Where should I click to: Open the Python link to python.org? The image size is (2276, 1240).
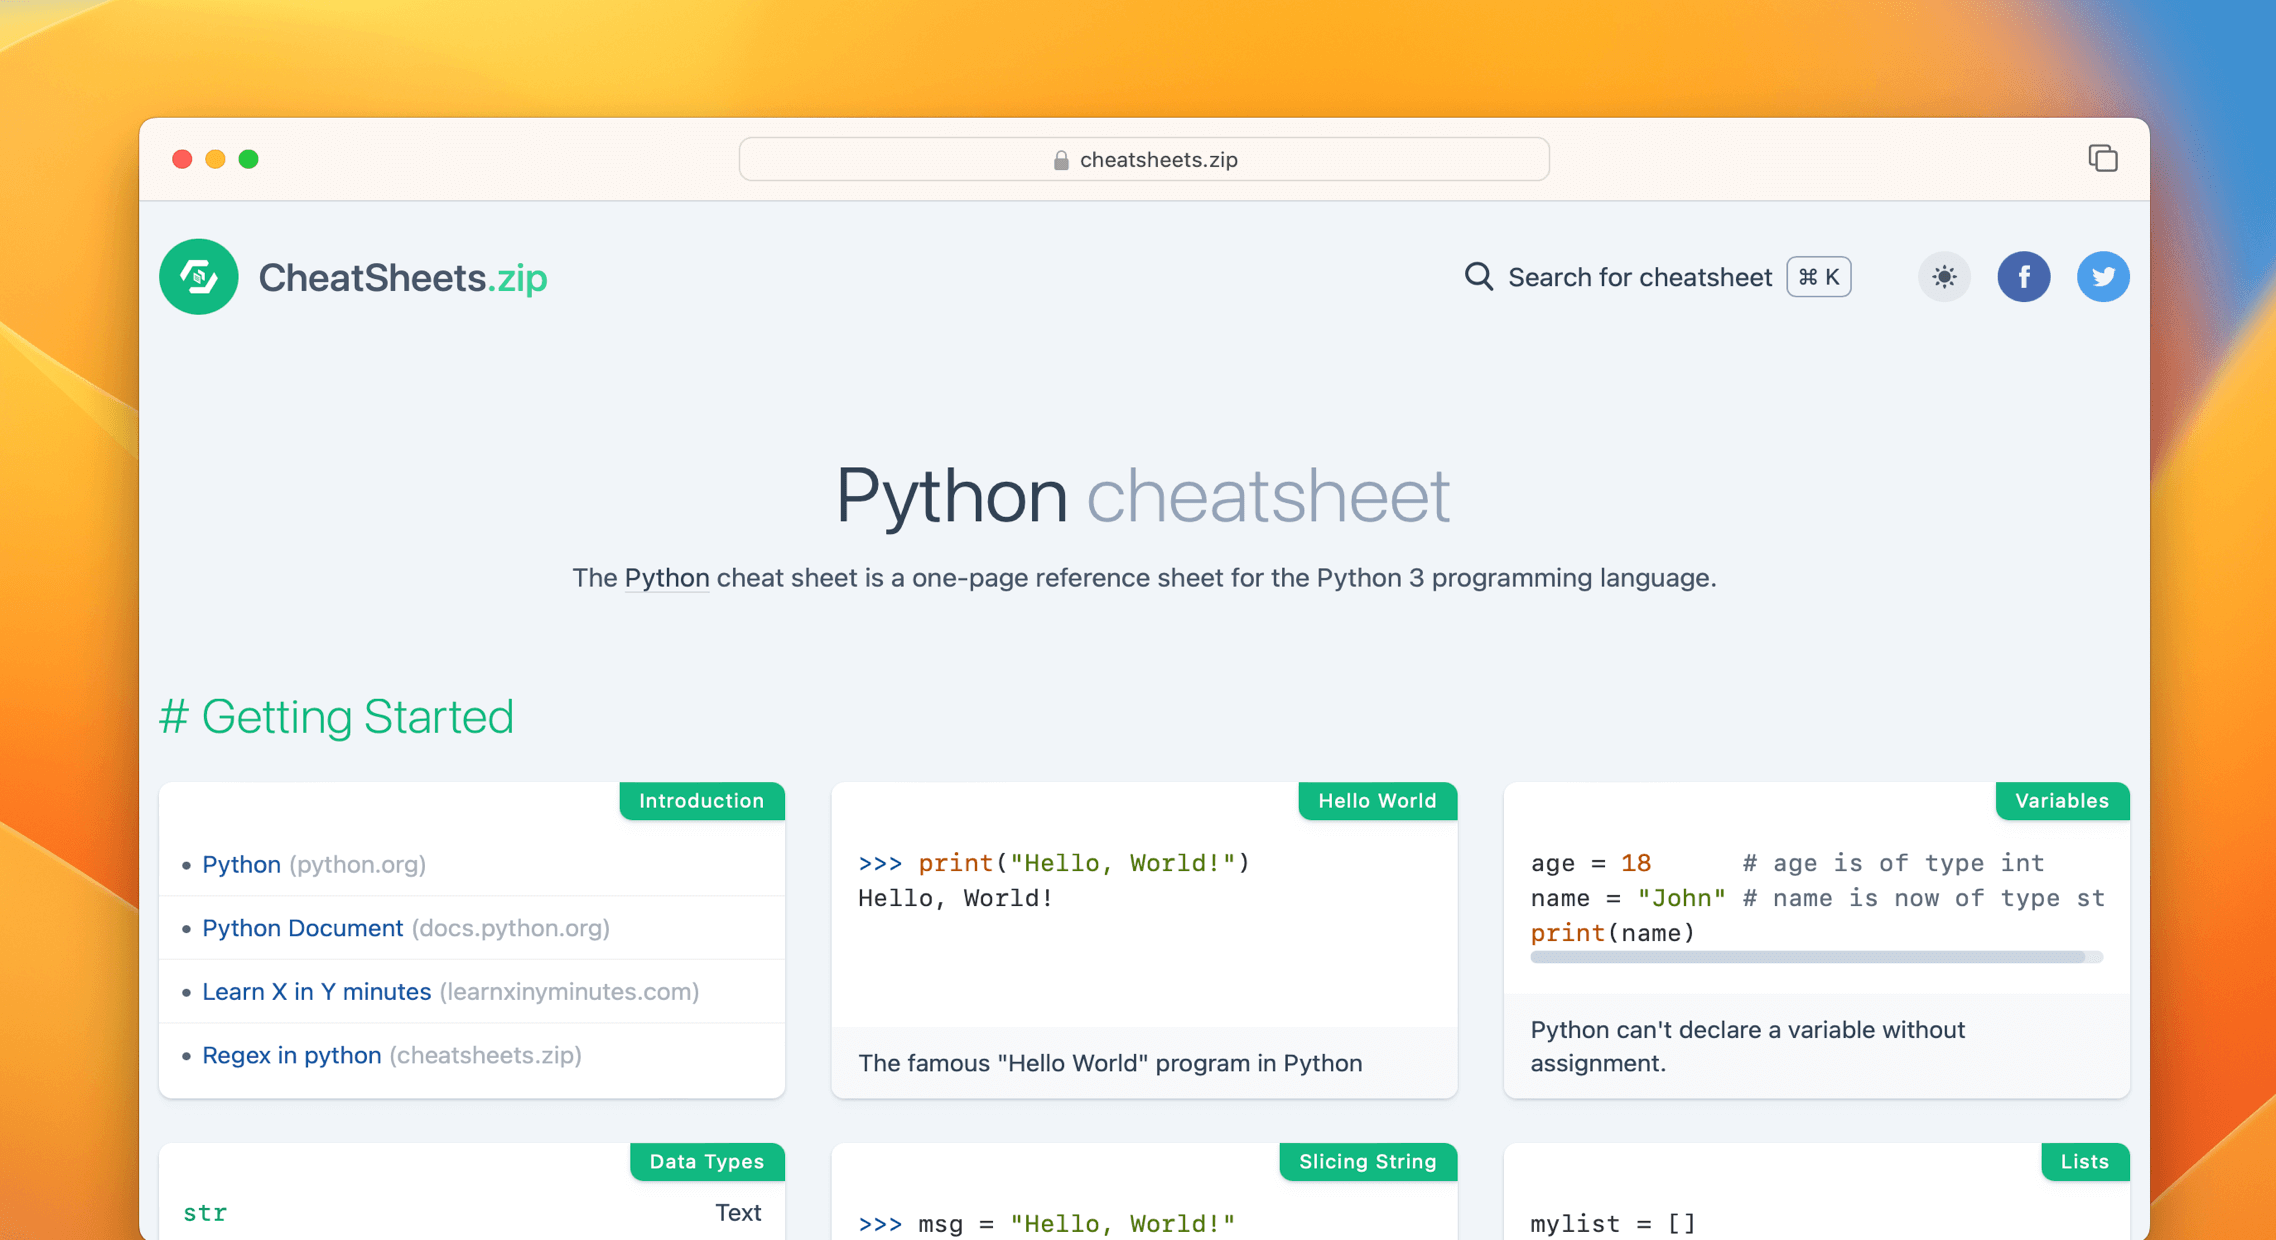tap(241, 864)
